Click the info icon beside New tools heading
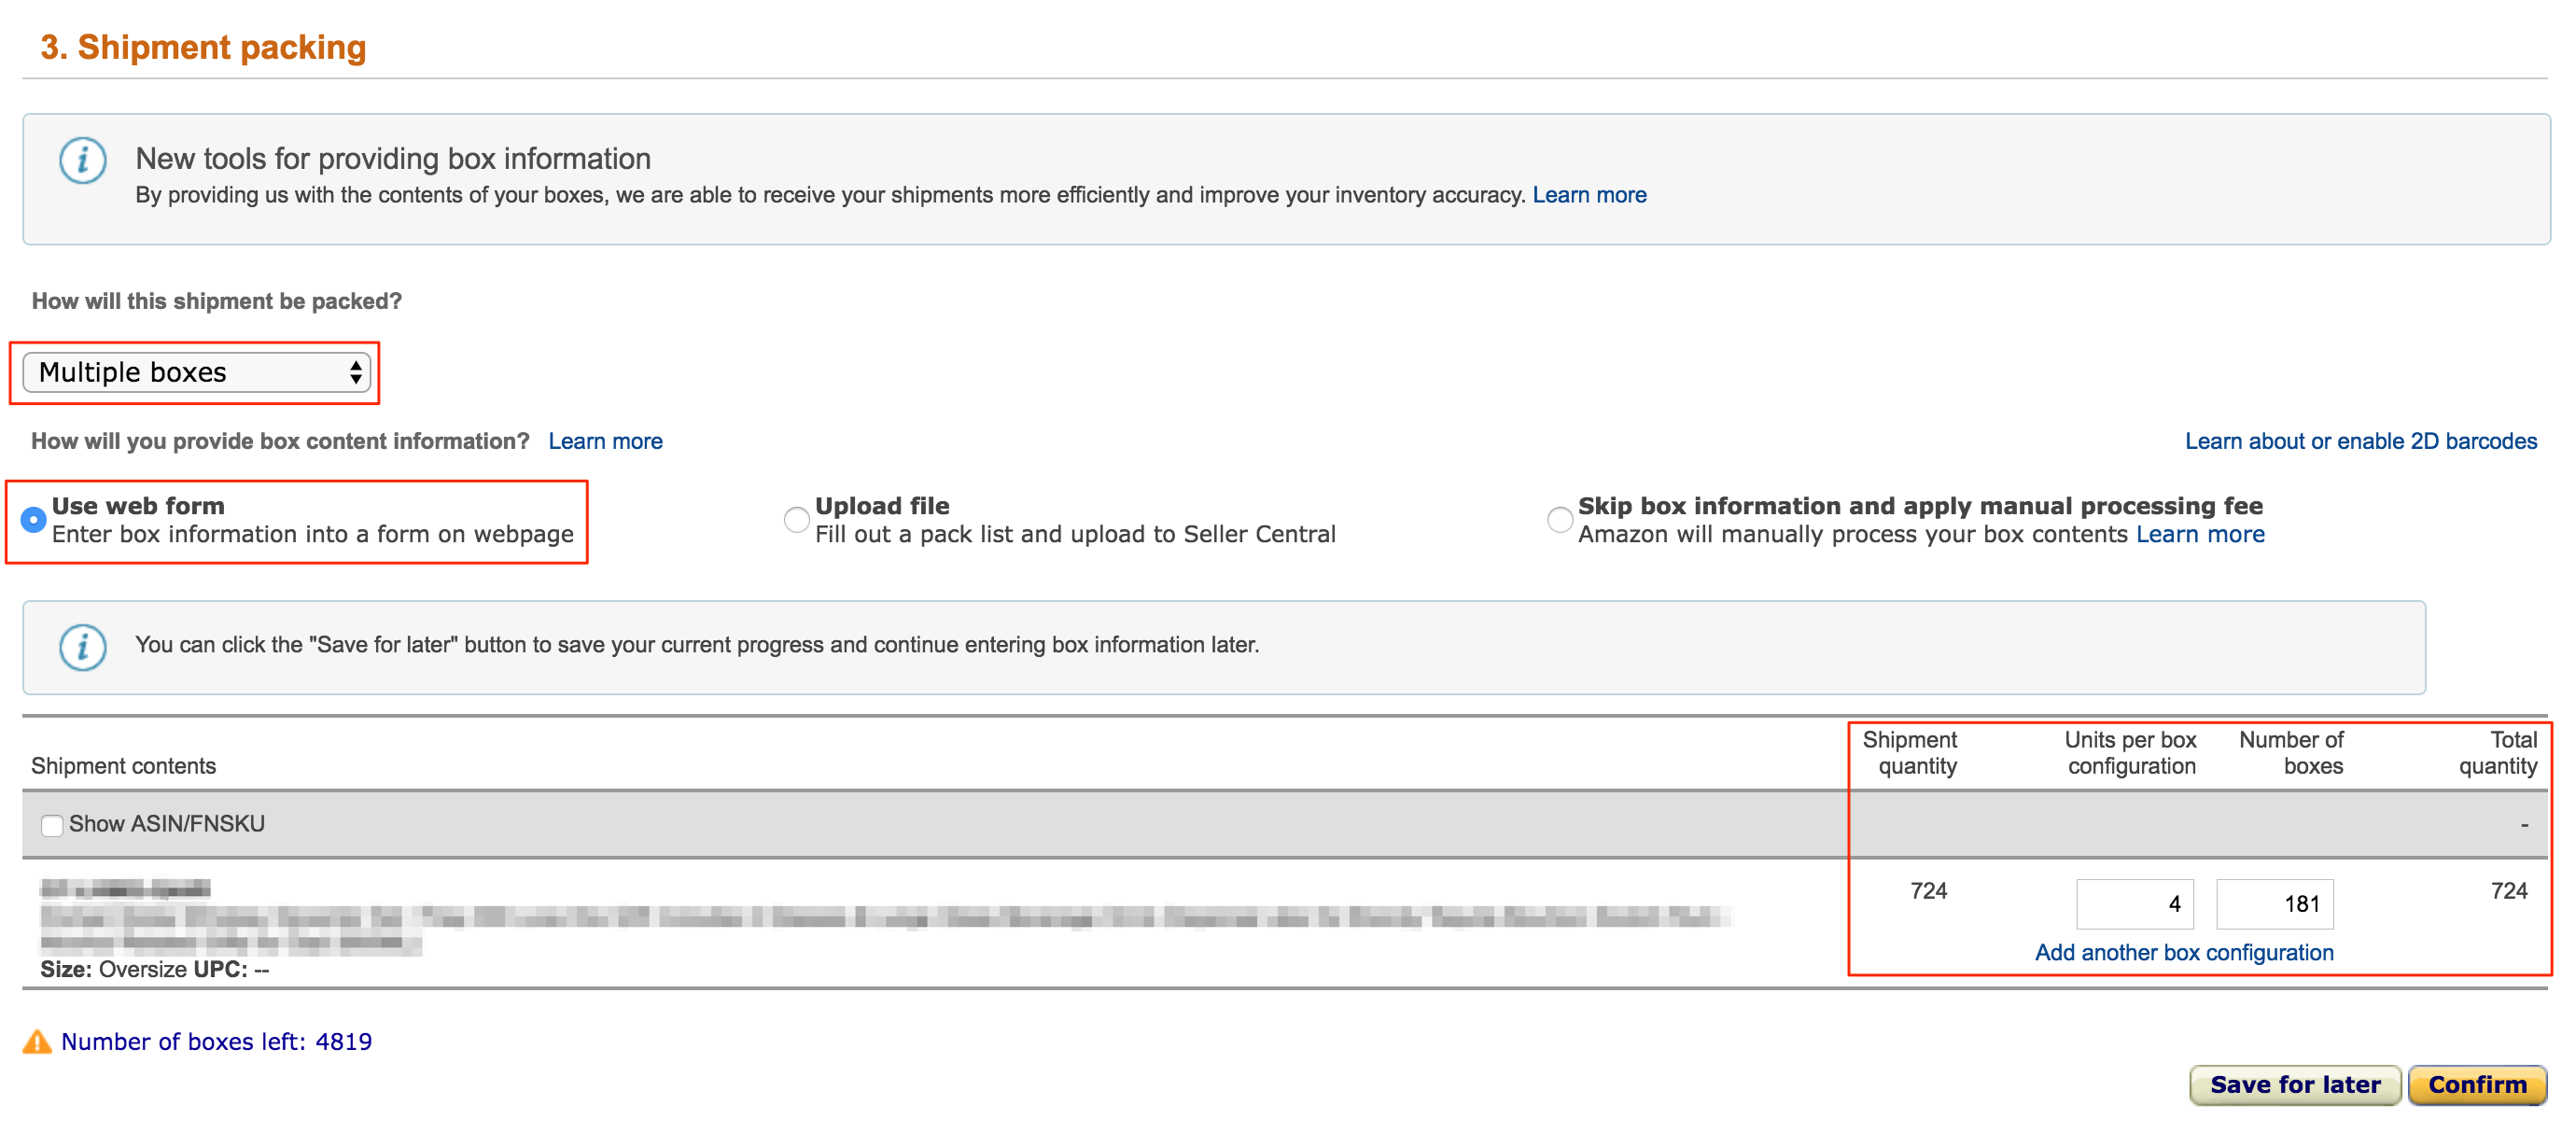The height and width of the screenshot is (1133, 2576). click(x=82, y=160)
